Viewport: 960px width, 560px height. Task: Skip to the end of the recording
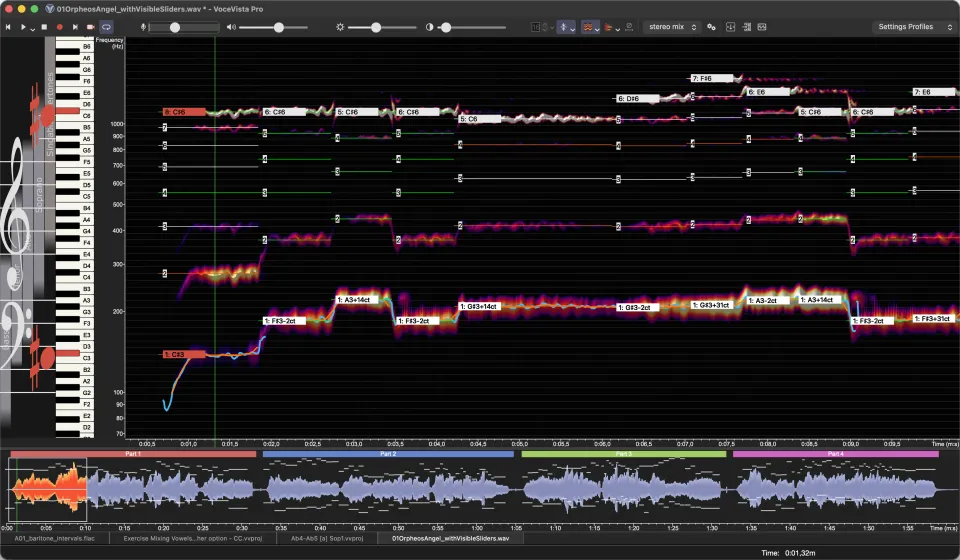coord(75,27)
